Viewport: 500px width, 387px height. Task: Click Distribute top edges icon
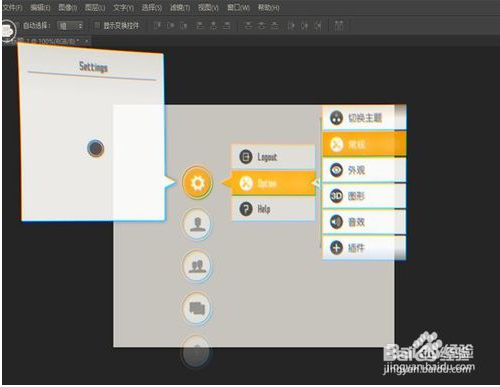pyautogui.click(x=248, y=25)
